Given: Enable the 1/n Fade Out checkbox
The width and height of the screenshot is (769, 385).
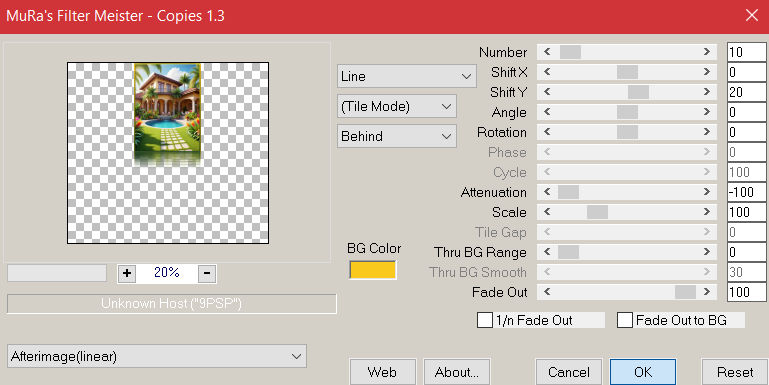Looking at the screenshot, I should point(485,320).
